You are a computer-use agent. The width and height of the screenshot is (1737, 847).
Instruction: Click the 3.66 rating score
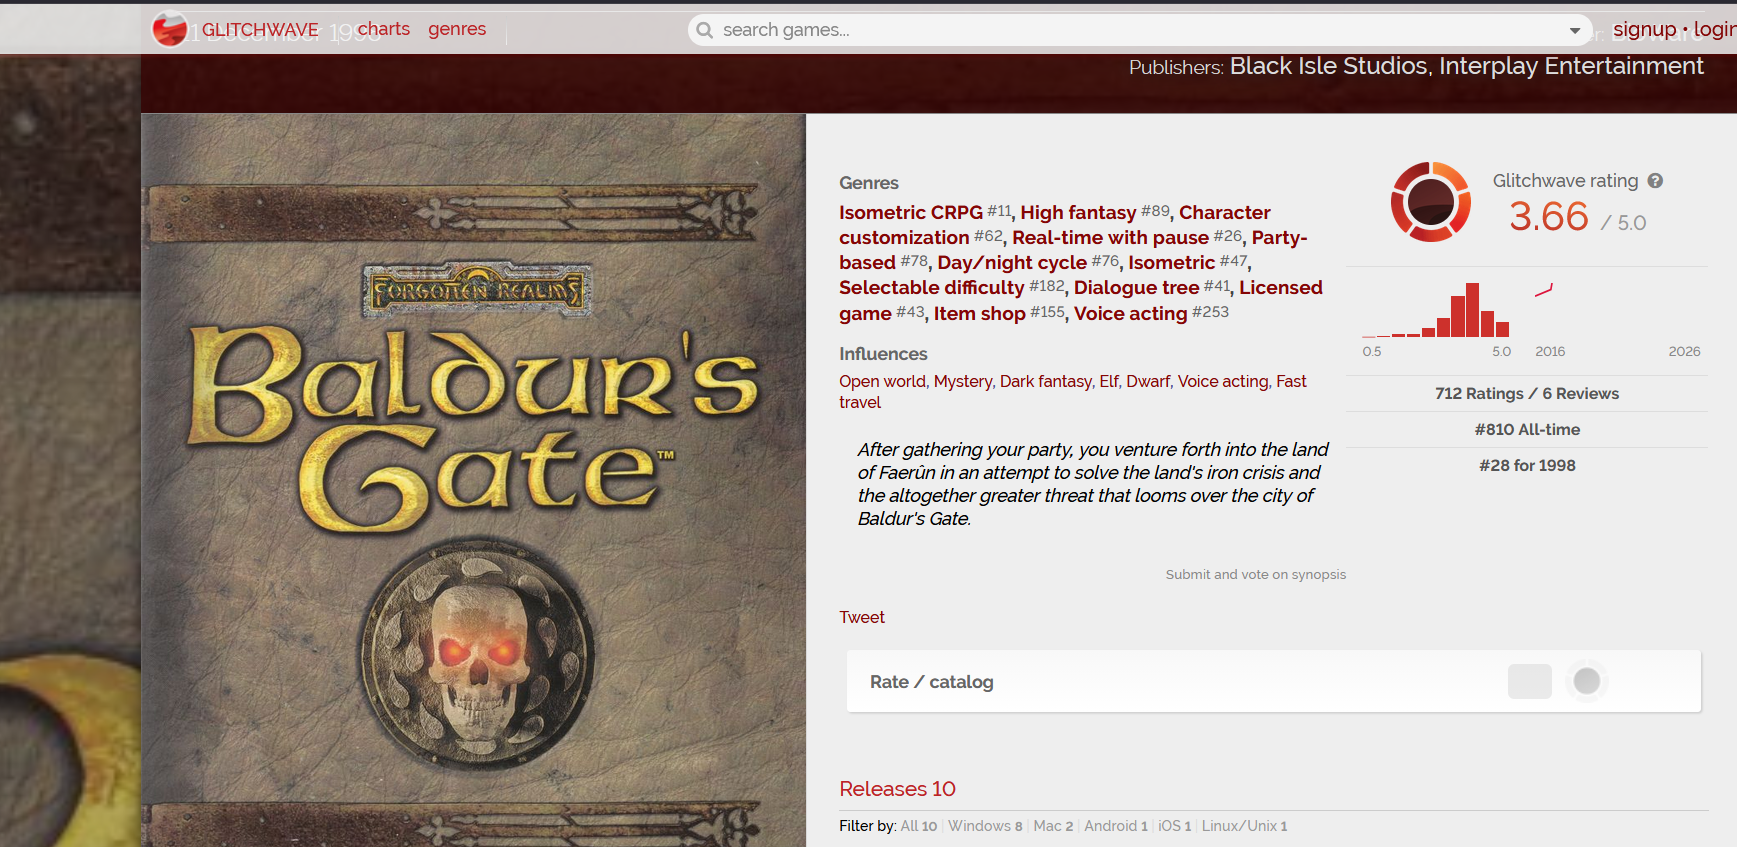[1549, 216]
